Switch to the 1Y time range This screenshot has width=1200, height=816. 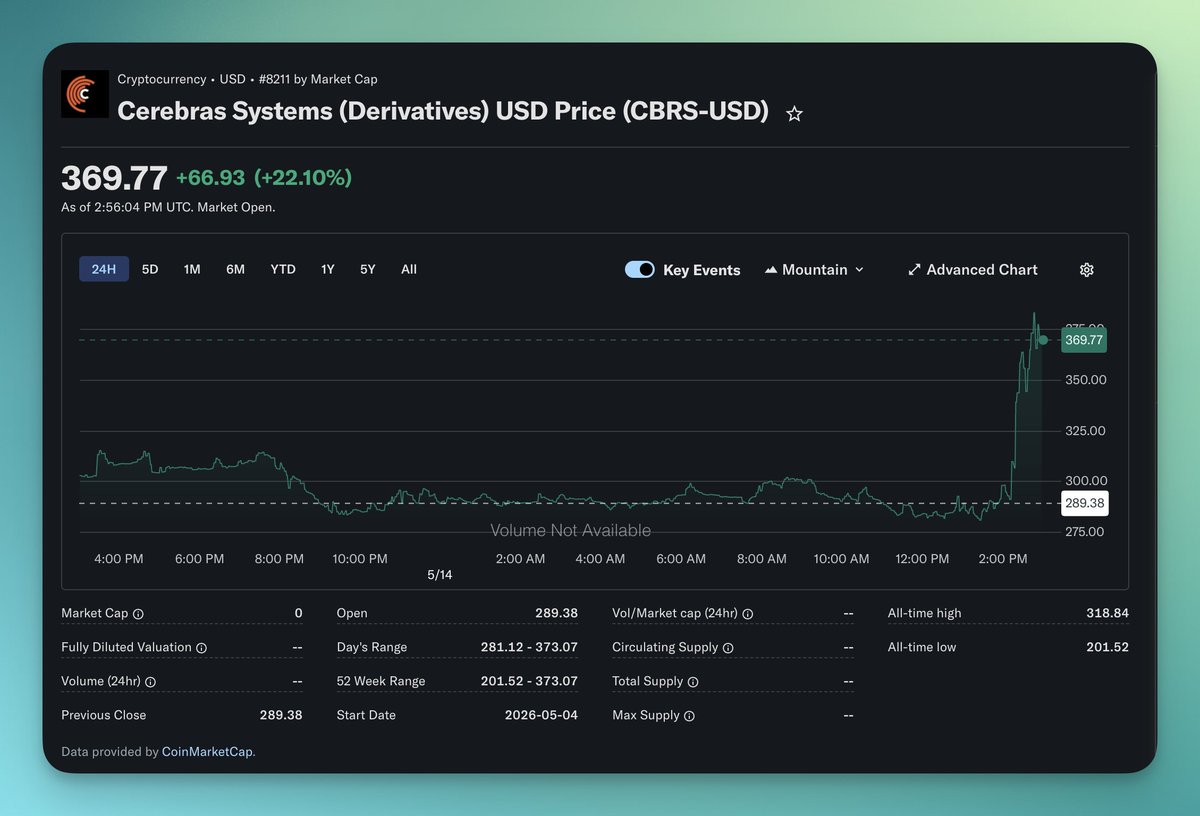click(x=328, y=269)
